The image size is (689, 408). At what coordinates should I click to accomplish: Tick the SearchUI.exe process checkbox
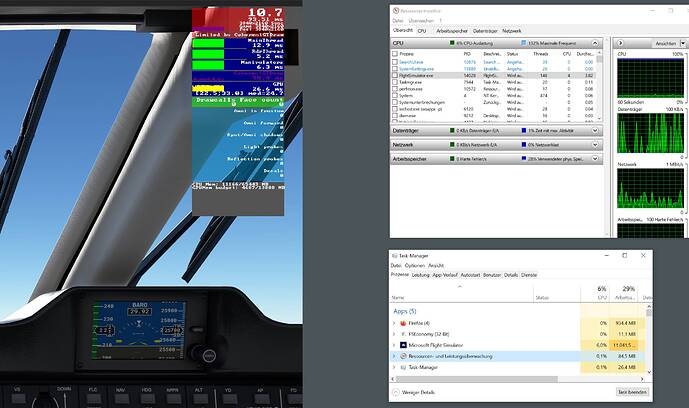395,60
